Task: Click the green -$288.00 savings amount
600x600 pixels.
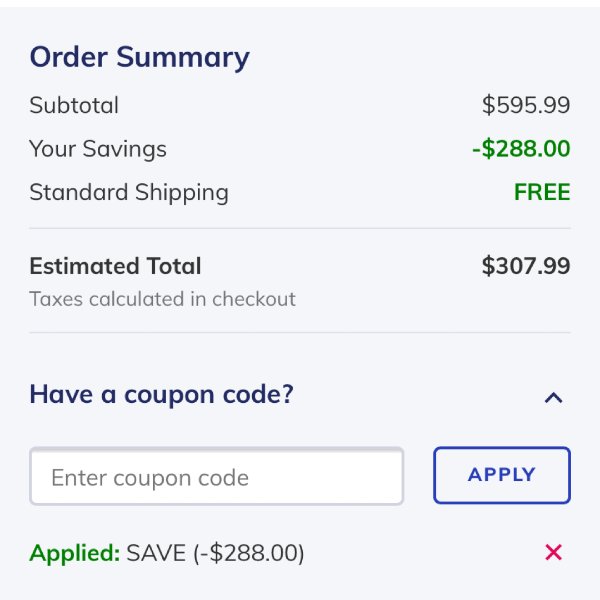Action: click(x=521, y=149)
